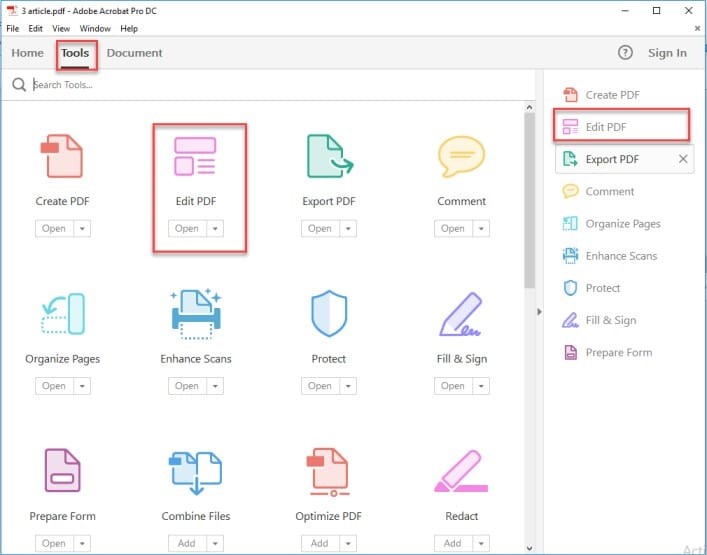Open the Comment speech bubble icon in grid
The height and width of the screenshot is (555, 707).
click(461, 156)
